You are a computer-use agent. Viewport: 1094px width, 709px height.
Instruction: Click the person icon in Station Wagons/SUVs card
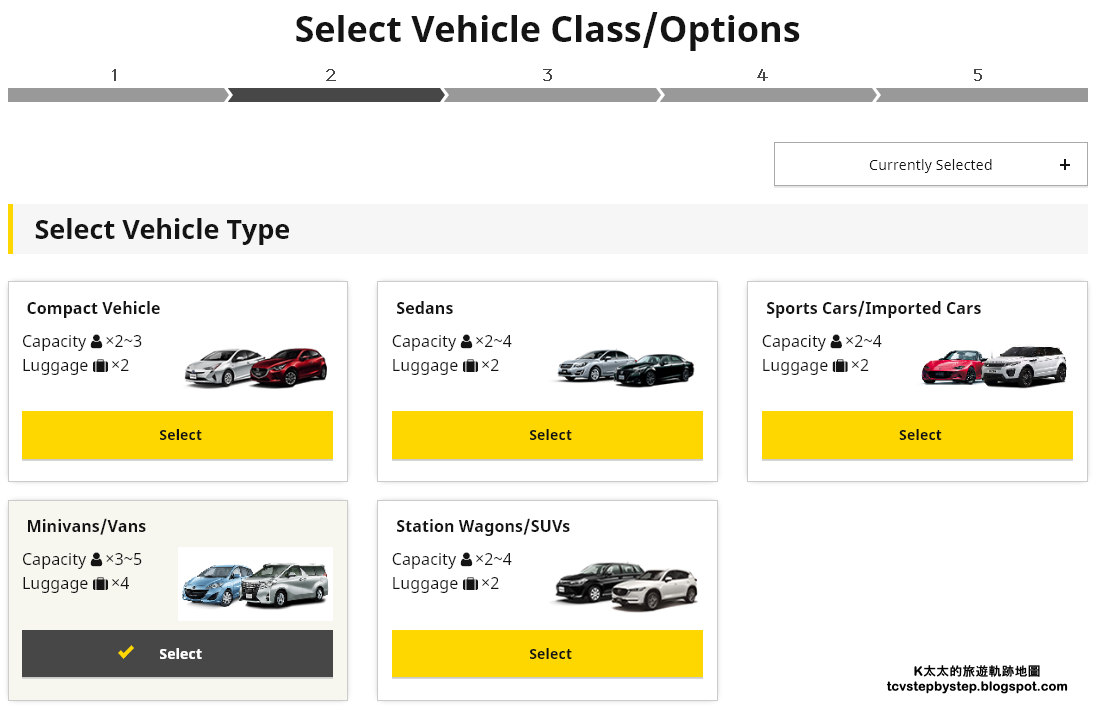pyautogui.click(x=466, y=559)
